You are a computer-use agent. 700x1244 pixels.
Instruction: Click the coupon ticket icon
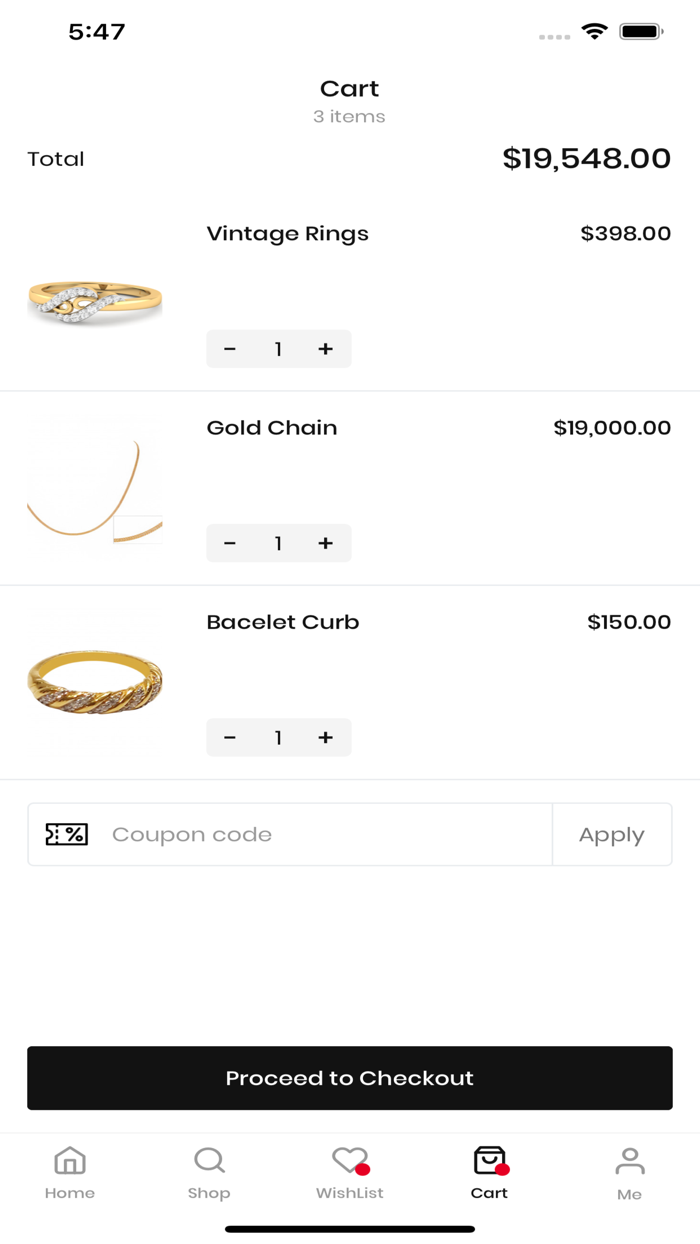click(x=68, y=834)
